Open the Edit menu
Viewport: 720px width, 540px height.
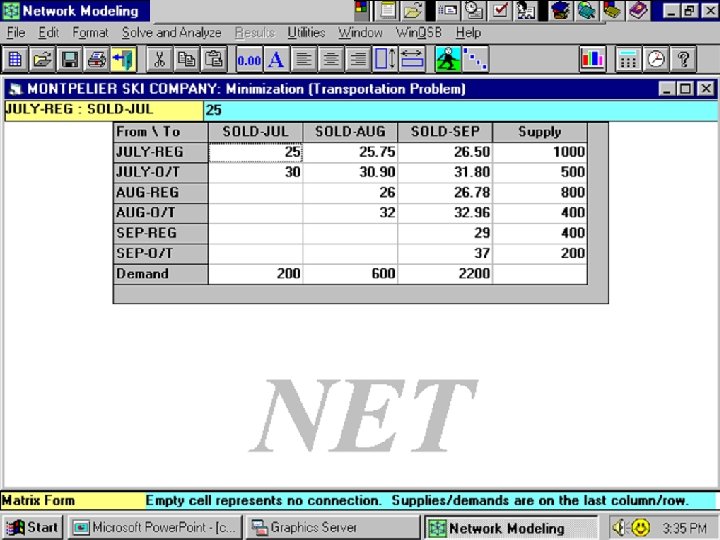pos(49,33)
